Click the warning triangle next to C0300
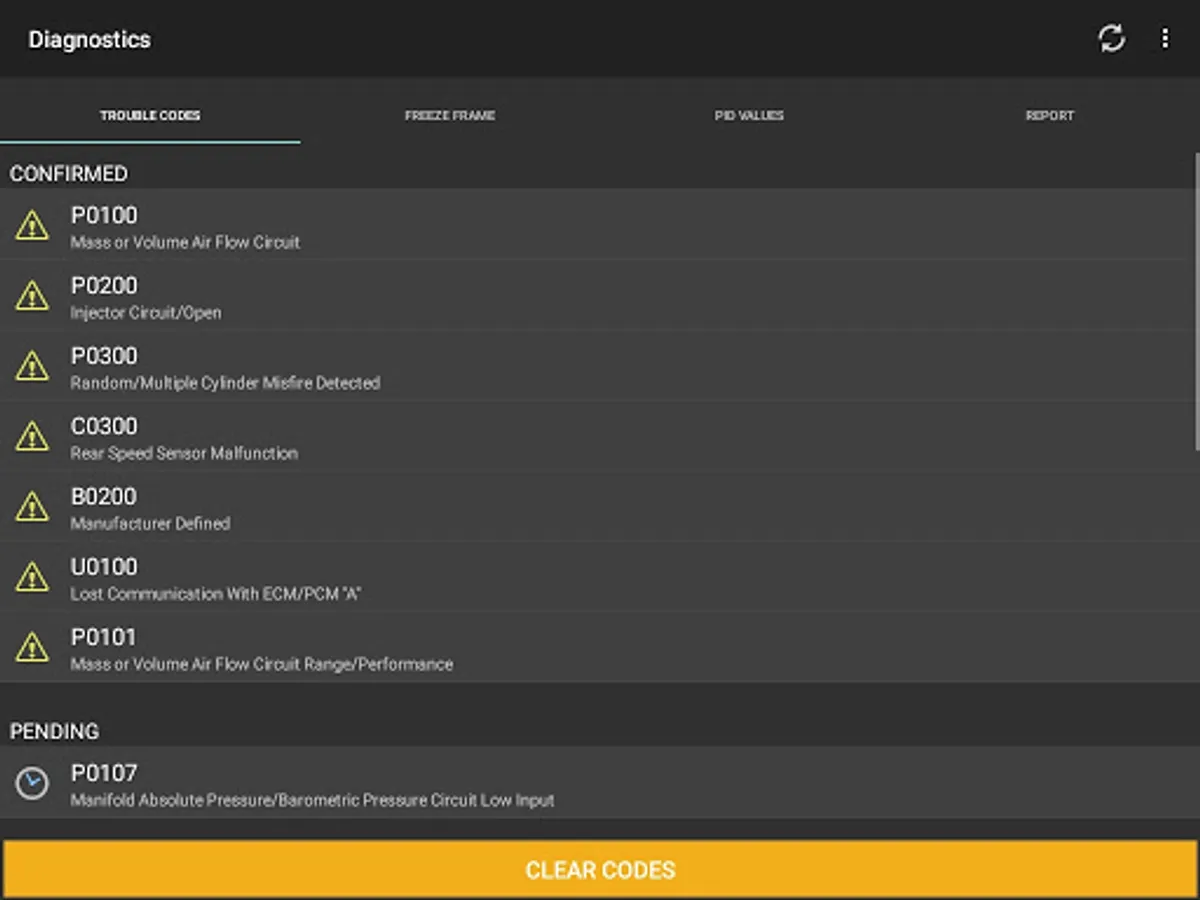This screenshot has height=900, width=1200. point(32,436)
